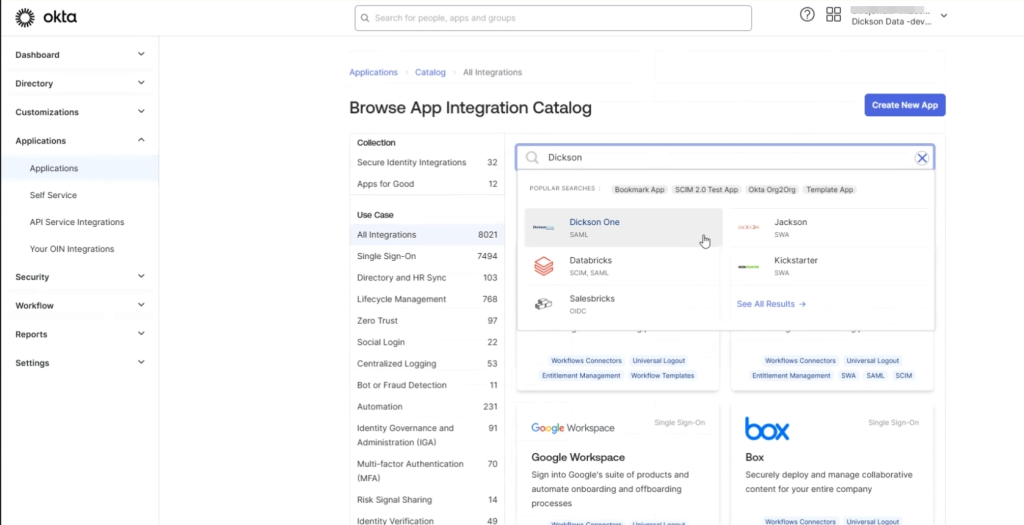Select All Integrations use case
1024x525 pixels.
point(427,234)
